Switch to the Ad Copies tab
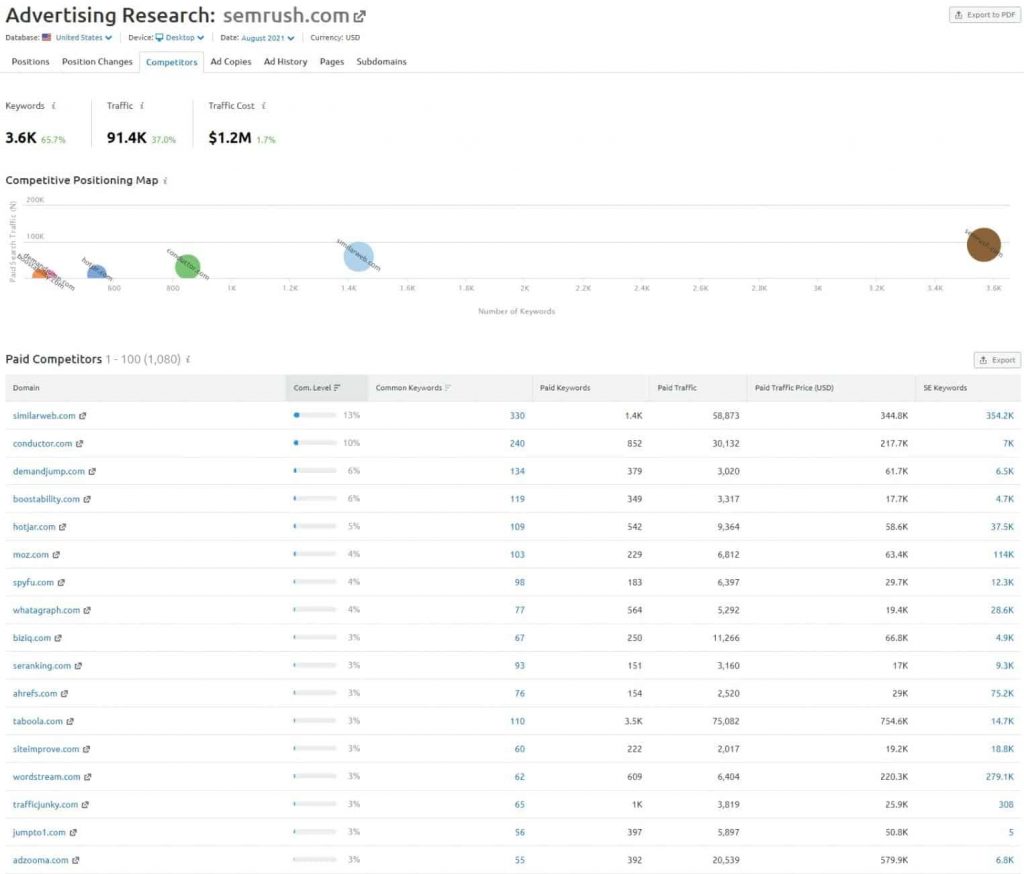Screen dimensions: 1024x874 click(231, 61)
